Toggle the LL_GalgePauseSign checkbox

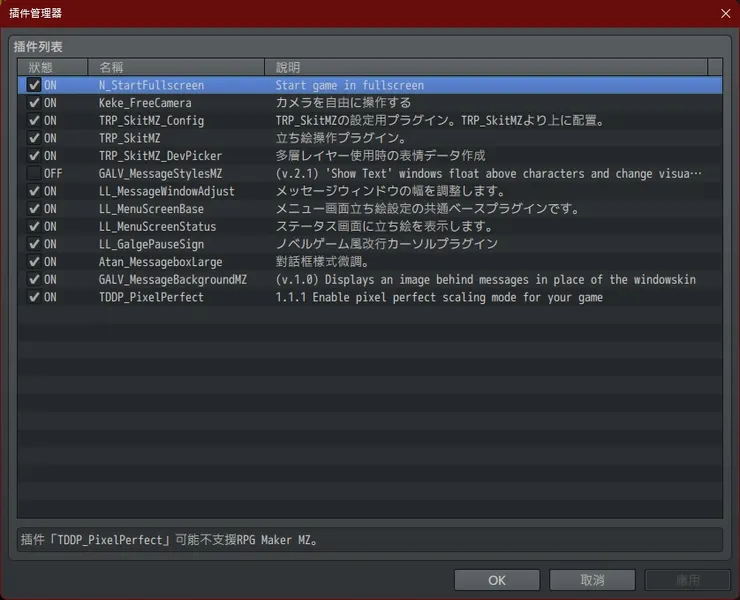[x=34, y=244]
